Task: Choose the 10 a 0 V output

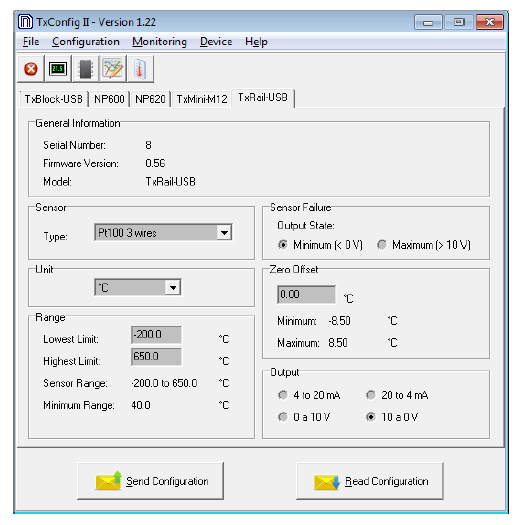Action: click(392, 417)
